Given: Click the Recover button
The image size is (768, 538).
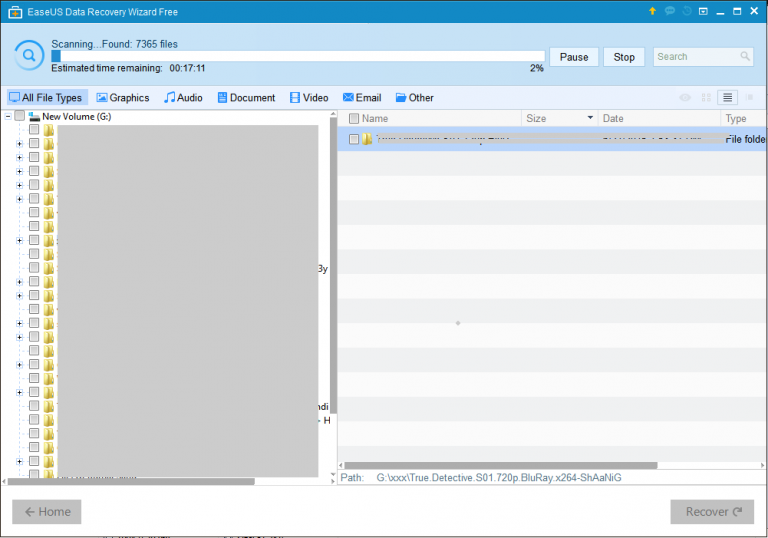Looking at the screenshot, I should tap(712, 512).
